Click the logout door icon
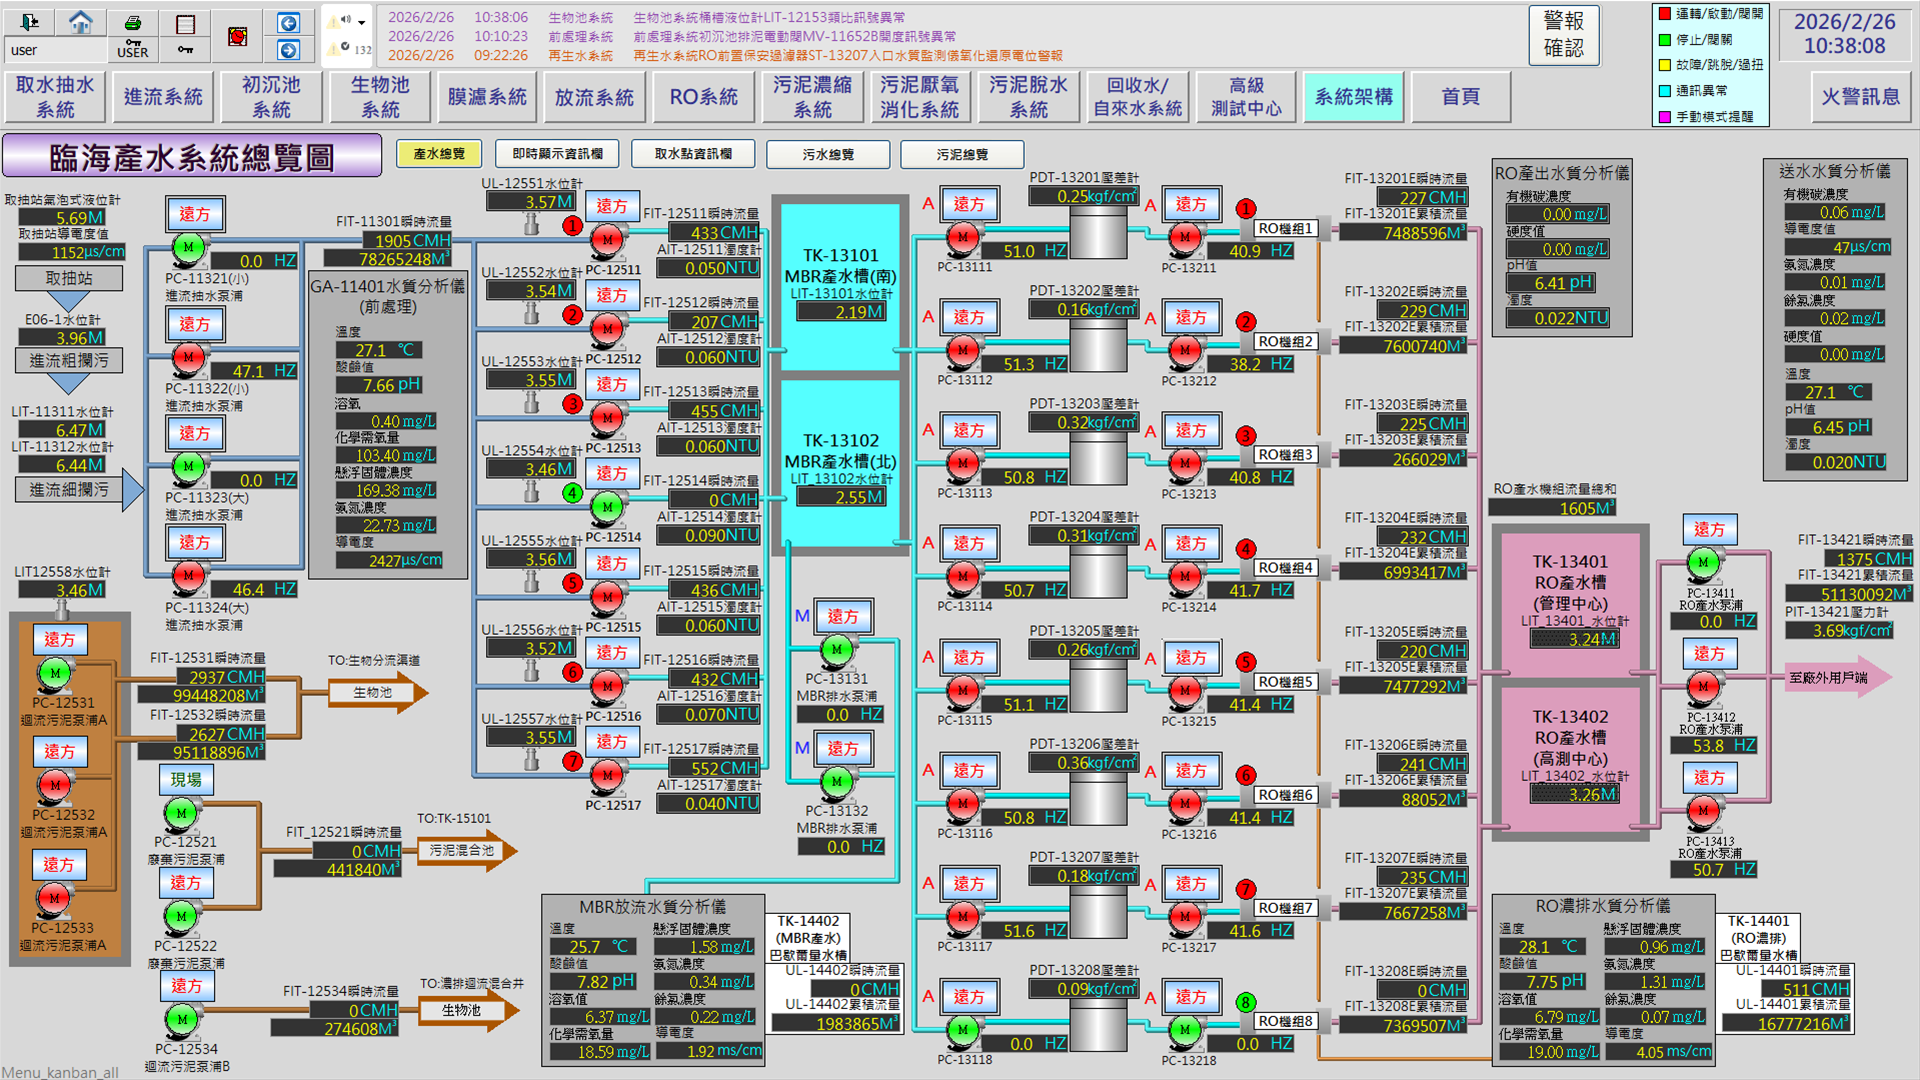The width and height of the screenshot is (1920, 1080). point(29,21)
